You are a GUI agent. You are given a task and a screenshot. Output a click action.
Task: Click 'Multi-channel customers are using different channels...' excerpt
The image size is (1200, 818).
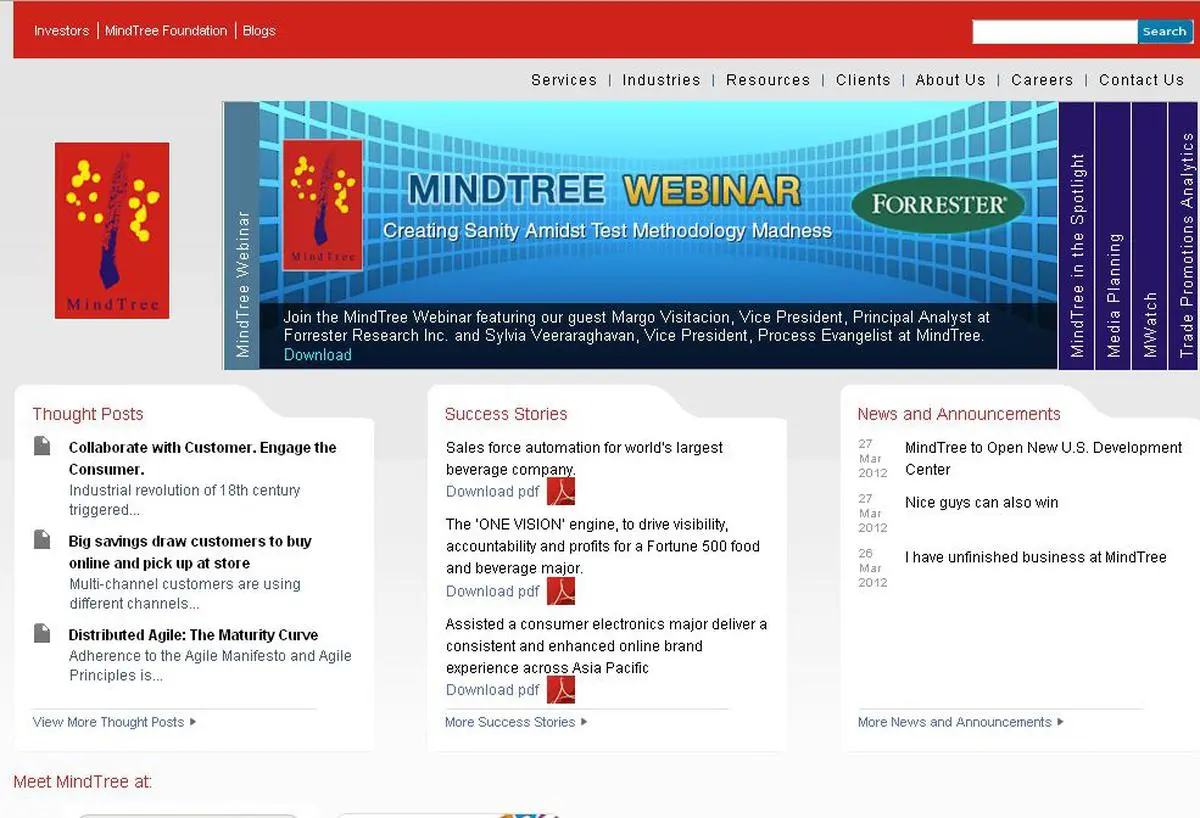tap(185, 594)
